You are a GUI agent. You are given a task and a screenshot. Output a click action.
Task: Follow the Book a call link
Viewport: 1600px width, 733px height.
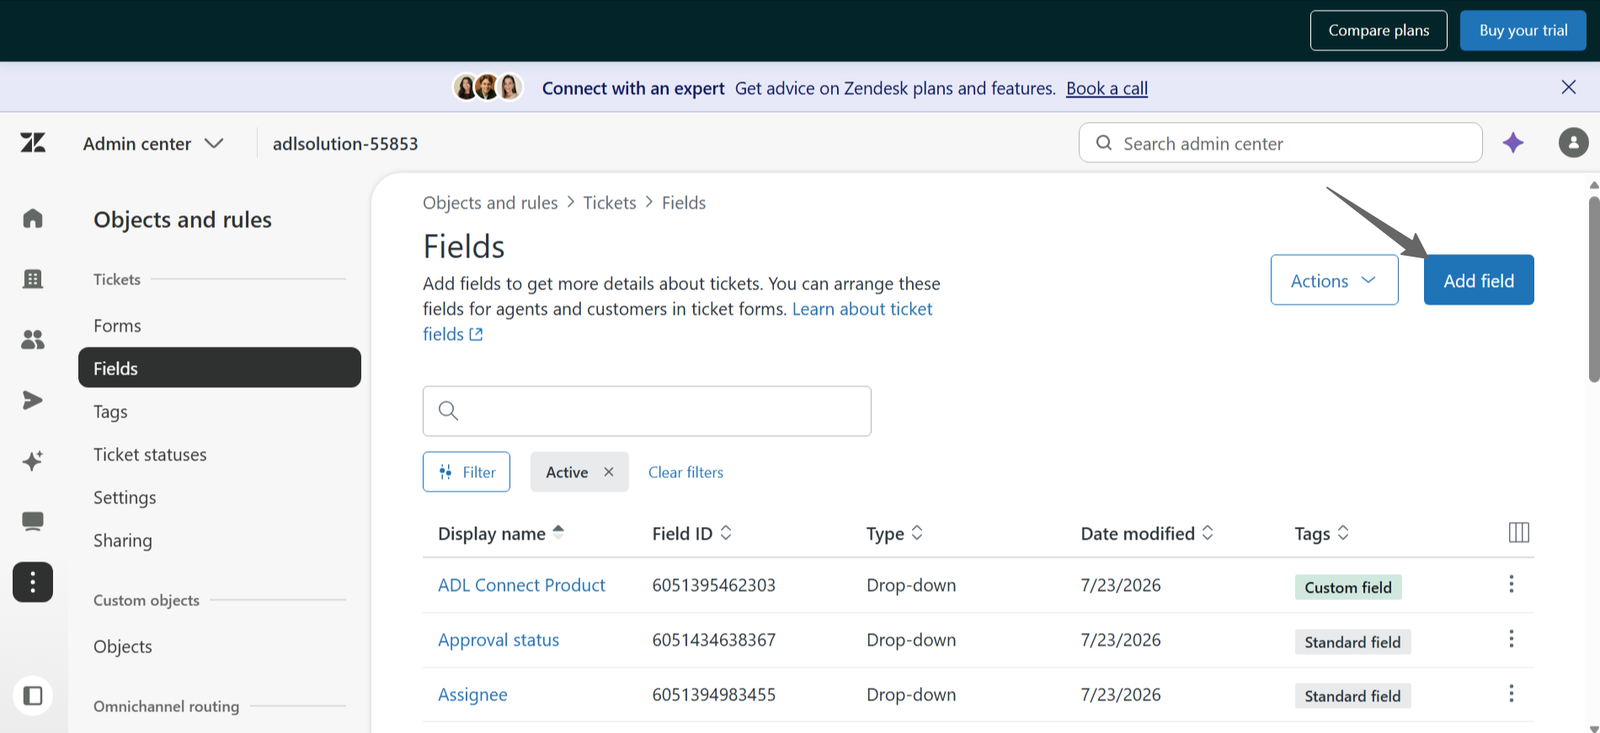[1106, 88]
